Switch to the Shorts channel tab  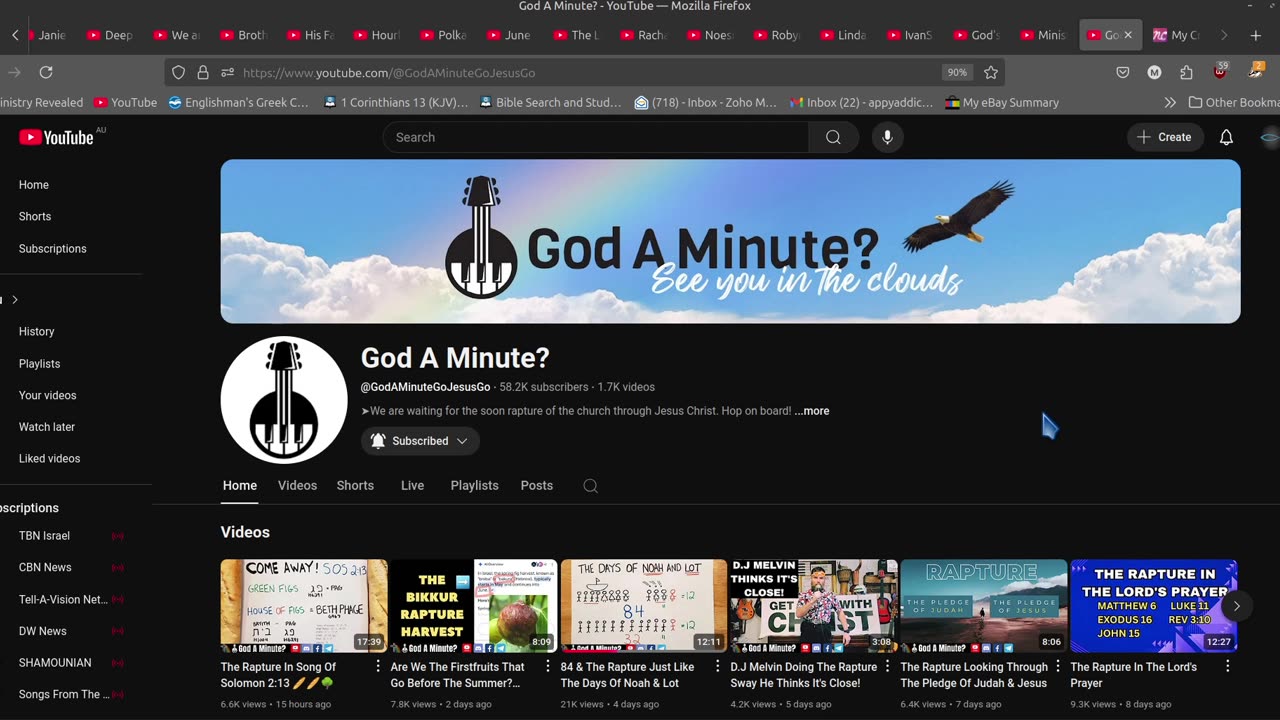[355, 485]
